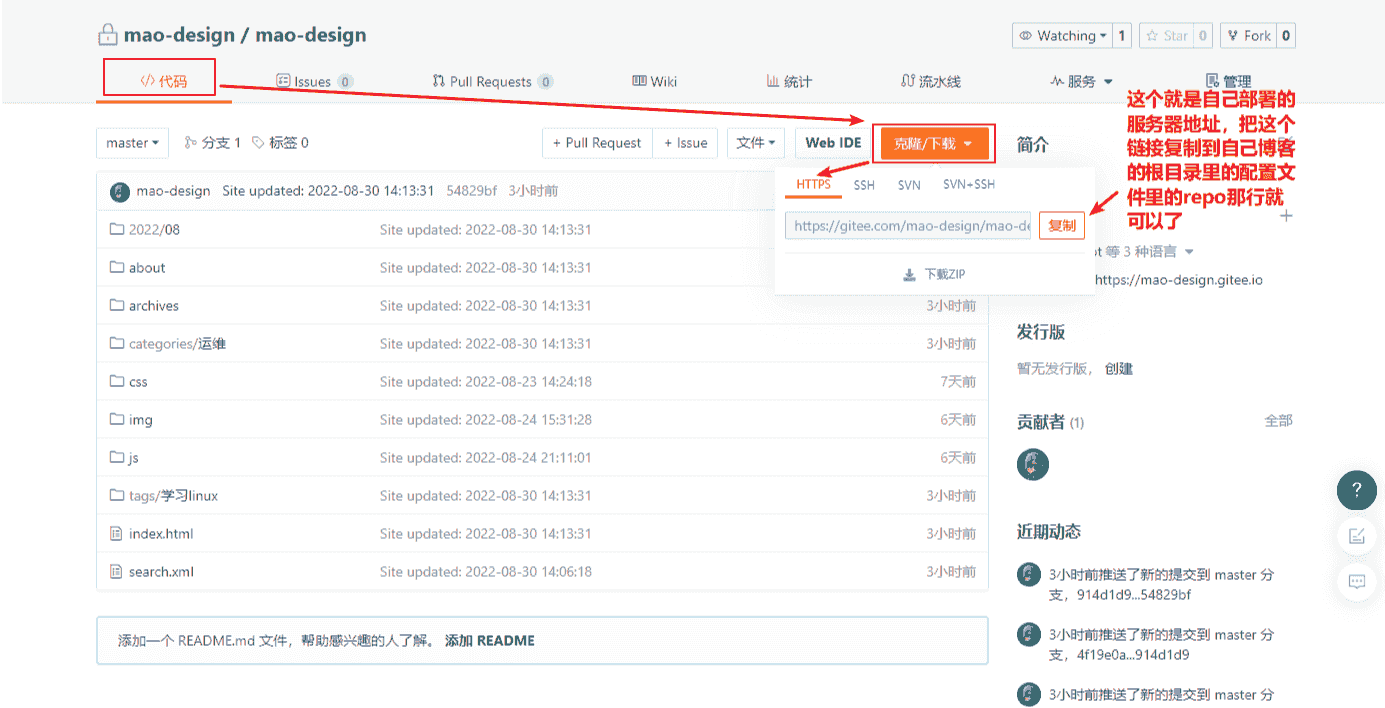Click the help question mark floating button

[x=1356, y=490]
